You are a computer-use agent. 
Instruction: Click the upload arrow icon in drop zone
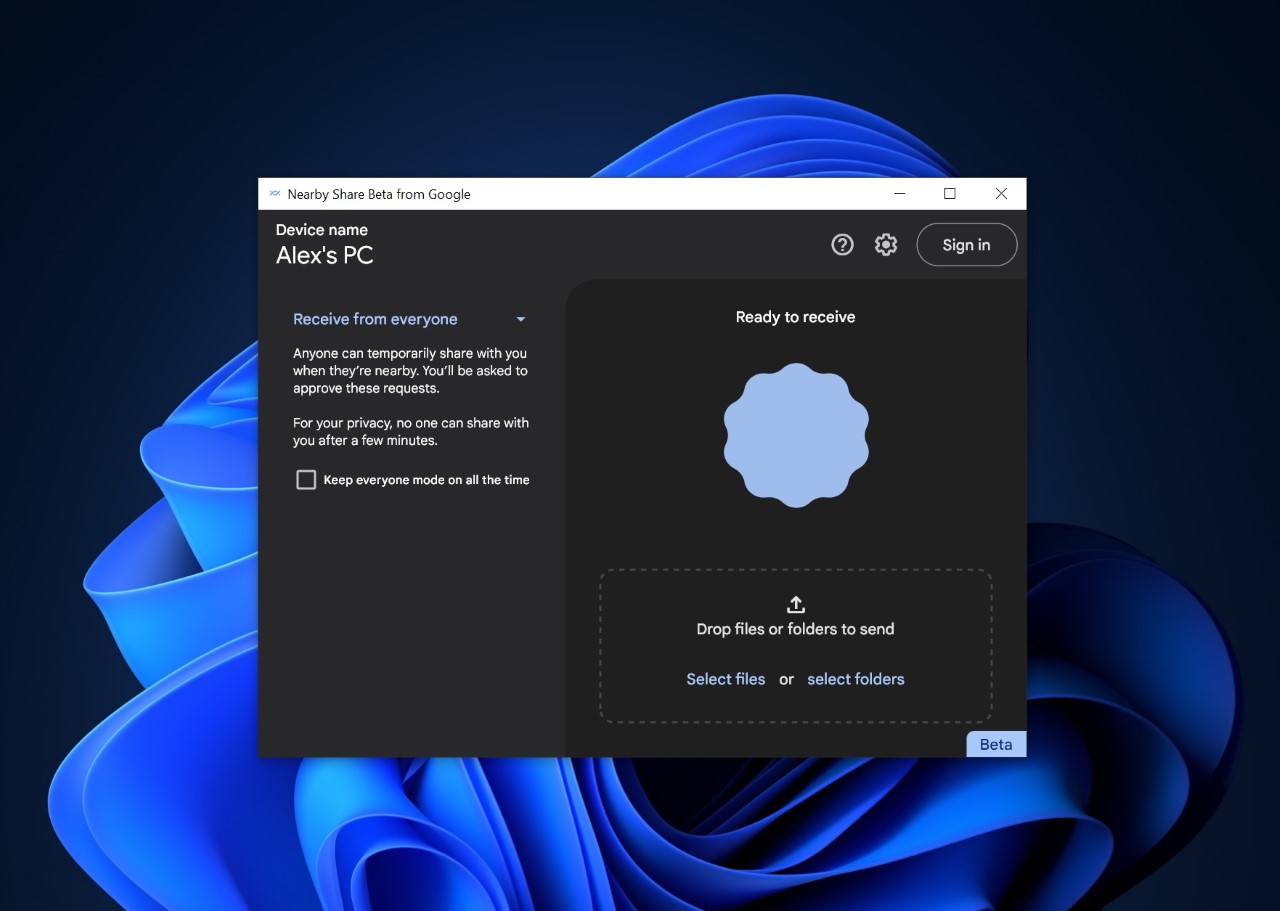pyautogui.click(x=796, y=604)
